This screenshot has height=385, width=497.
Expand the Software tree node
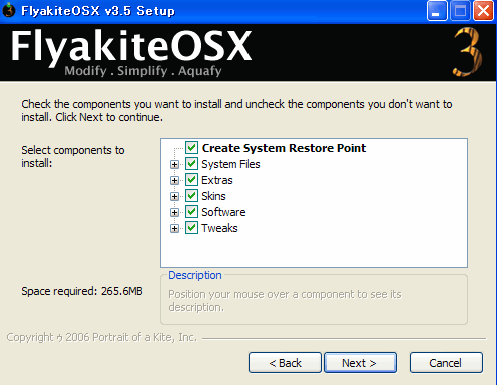[174, 212]
